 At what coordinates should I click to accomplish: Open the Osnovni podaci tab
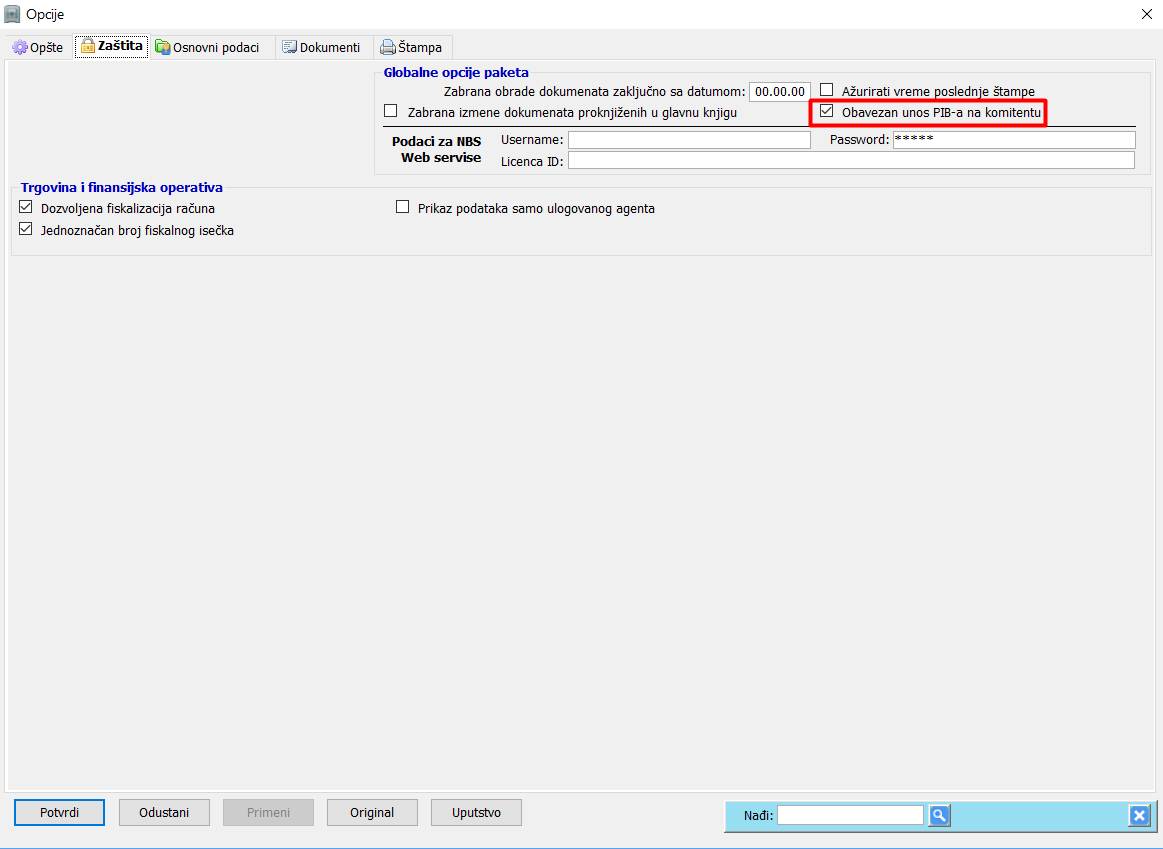213,47
